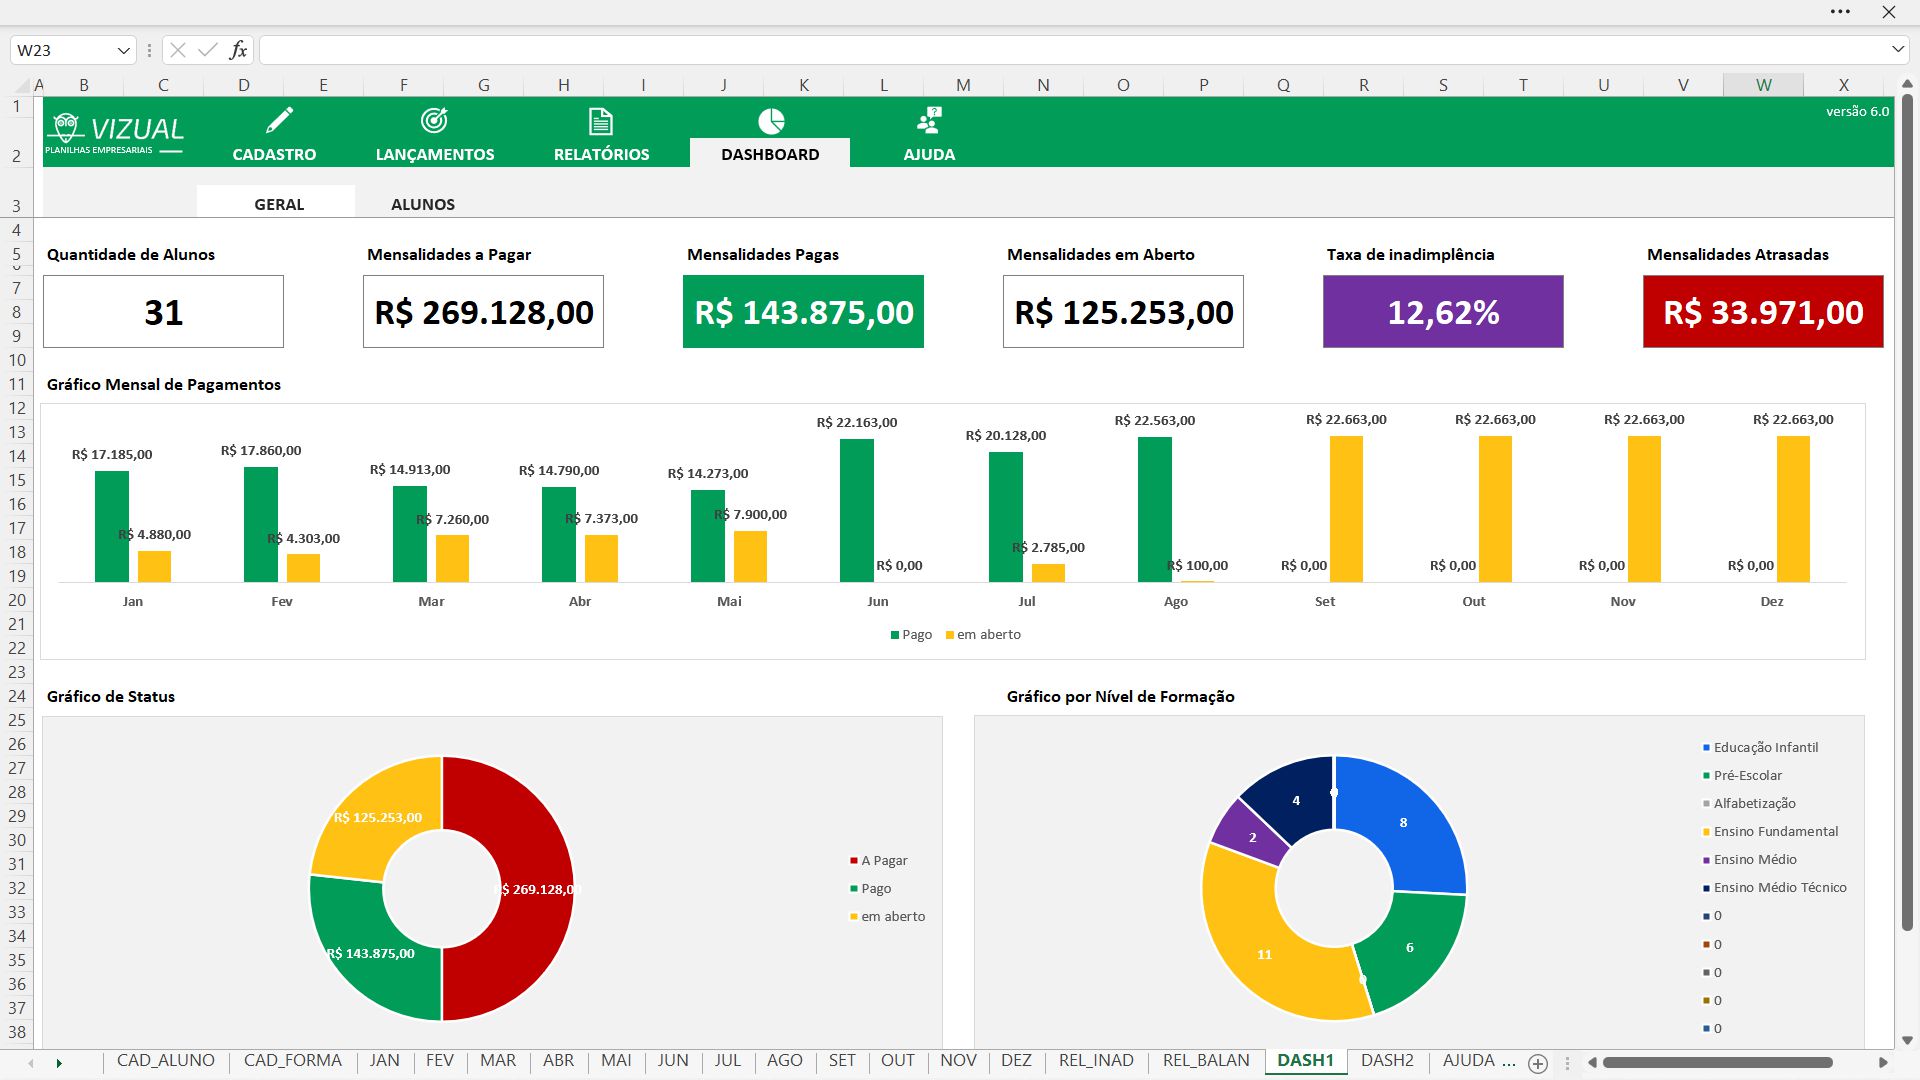Click the green Pago legend swatch in bar chart

[895, 635]
